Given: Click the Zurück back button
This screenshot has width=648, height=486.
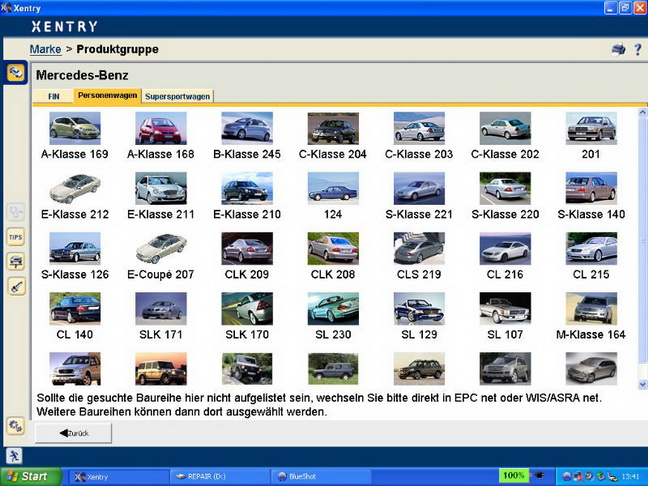Looking at the screenshot, I should pyautogui.click(x=74, y=433).
